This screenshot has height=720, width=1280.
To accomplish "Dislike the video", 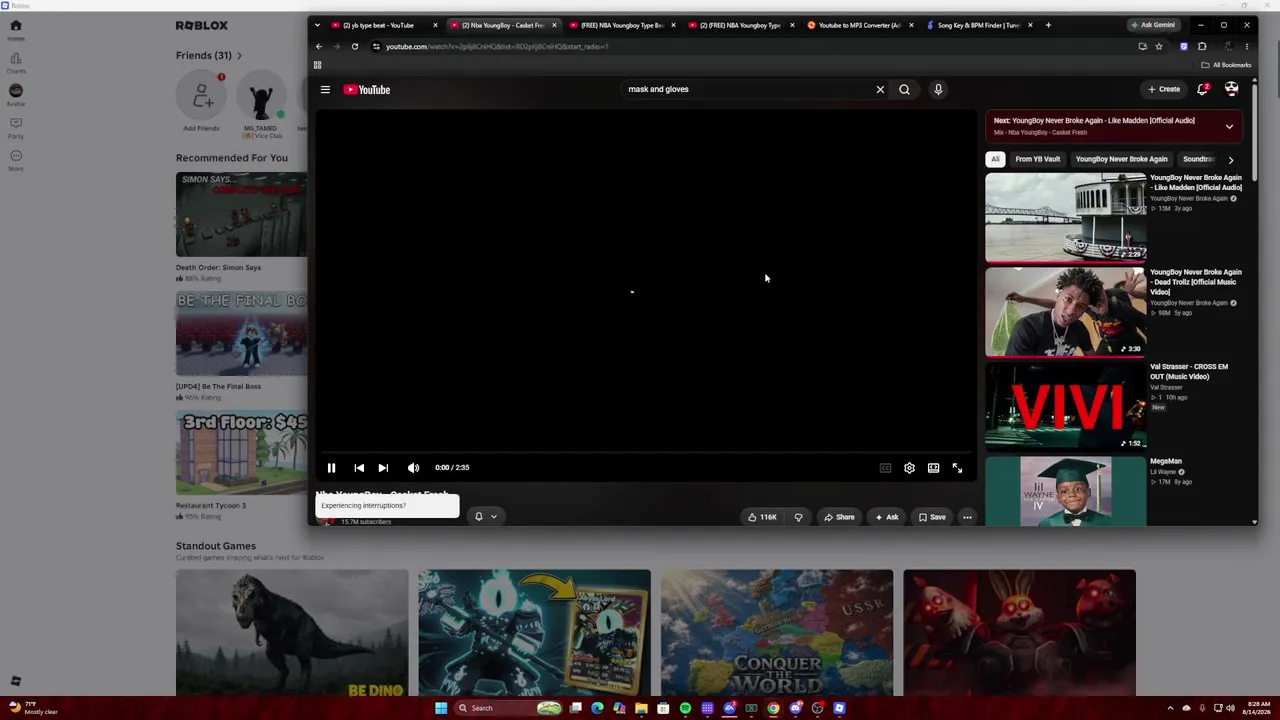I will [x=798, y=517].
